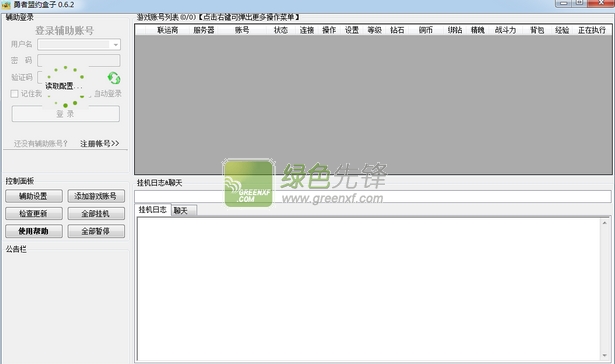Click the 背包 column header

coord(537,30)
